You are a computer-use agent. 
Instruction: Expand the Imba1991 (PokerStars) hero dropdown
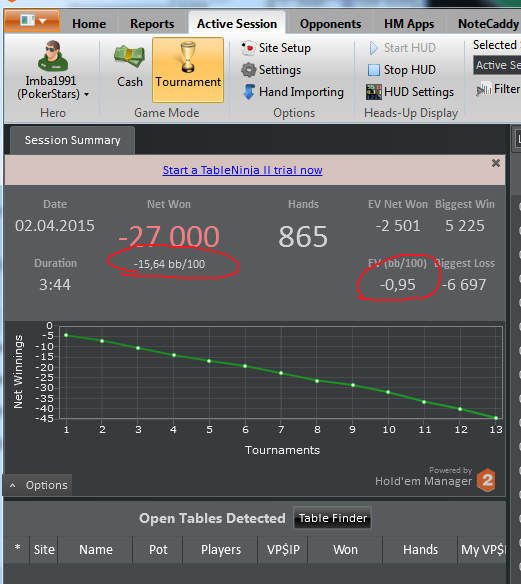pyautogui.click(x=86, y=95)
